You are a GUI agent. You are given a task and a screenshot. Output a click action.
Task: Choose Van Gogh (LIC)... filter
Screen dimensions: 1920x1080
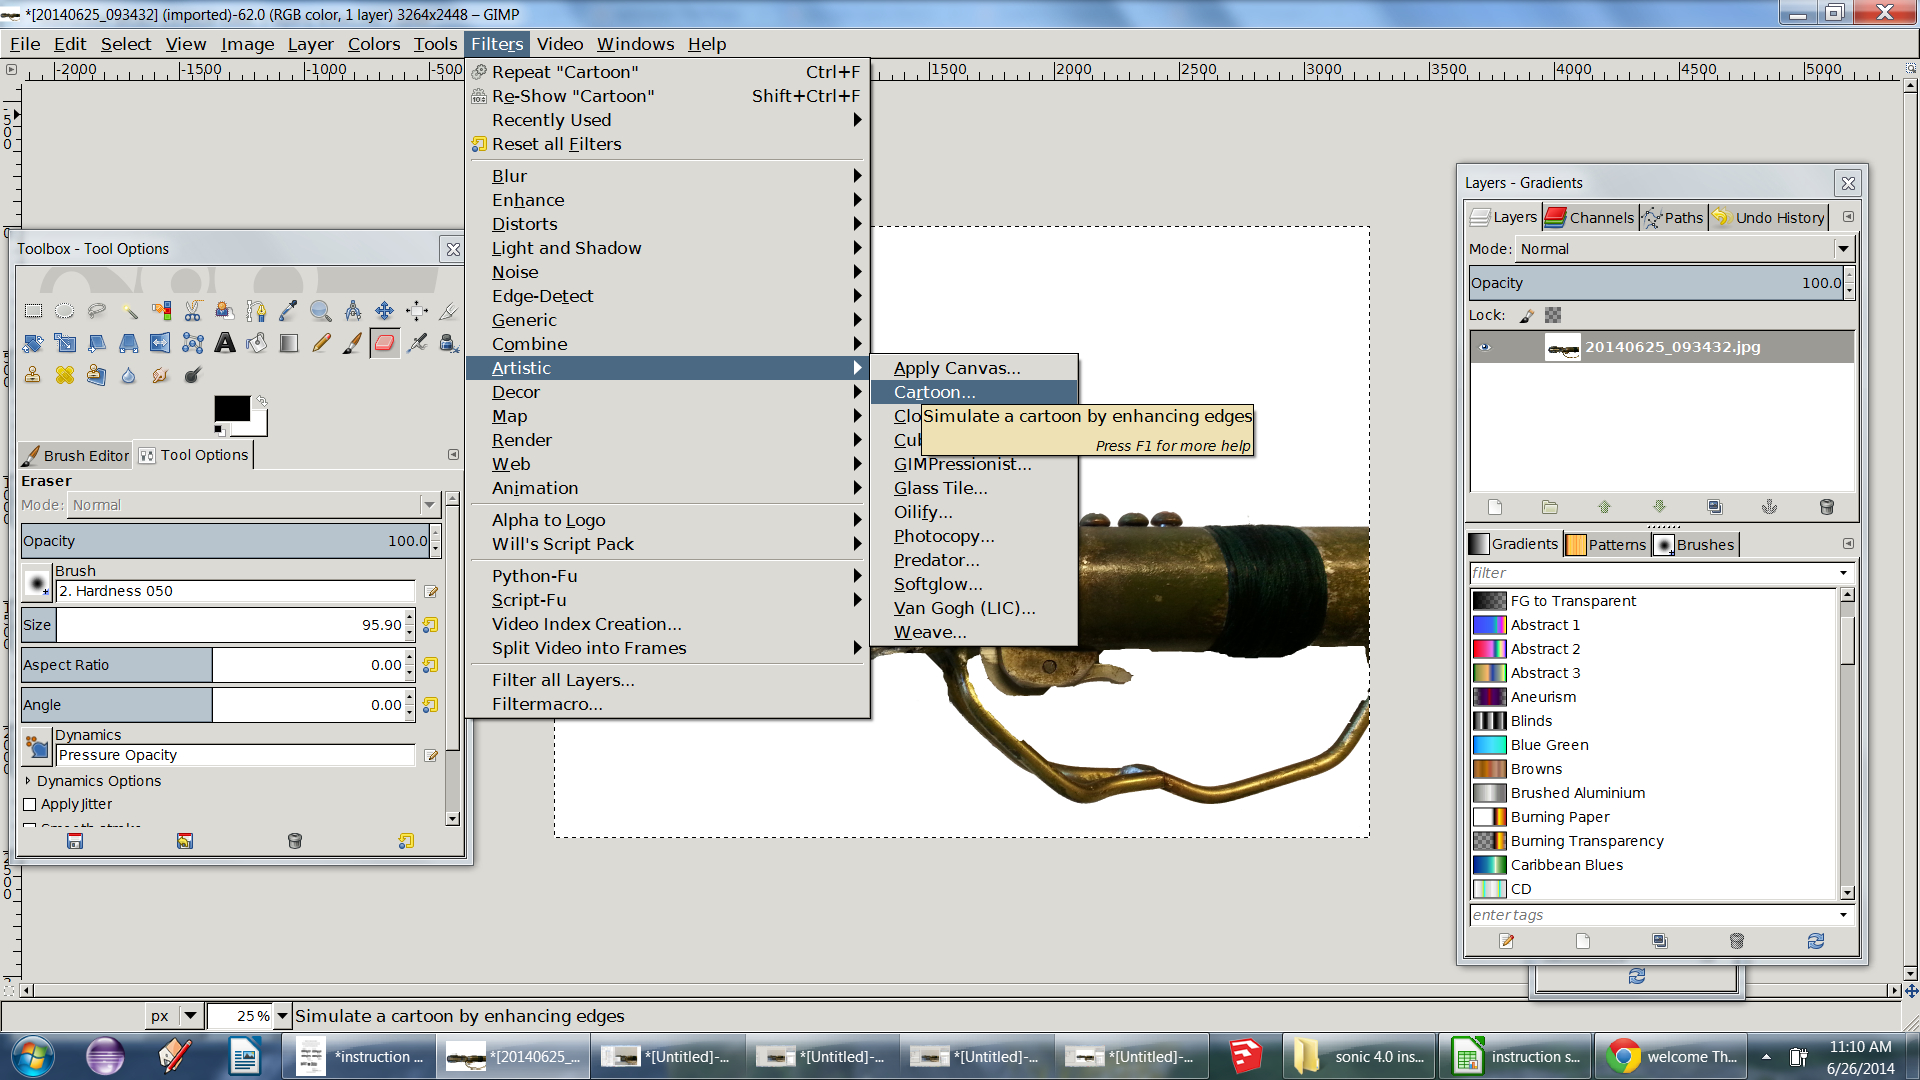click(974, 608)
